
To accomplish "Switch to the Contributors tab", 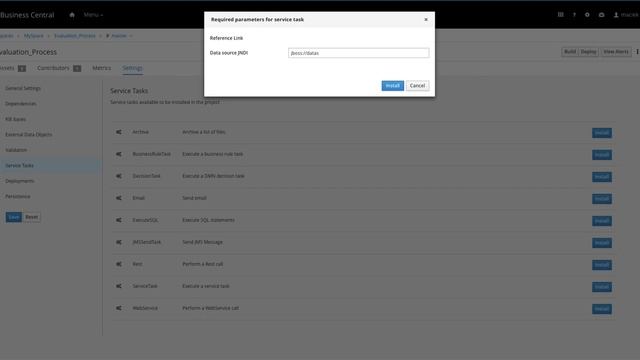I will 59,68.
